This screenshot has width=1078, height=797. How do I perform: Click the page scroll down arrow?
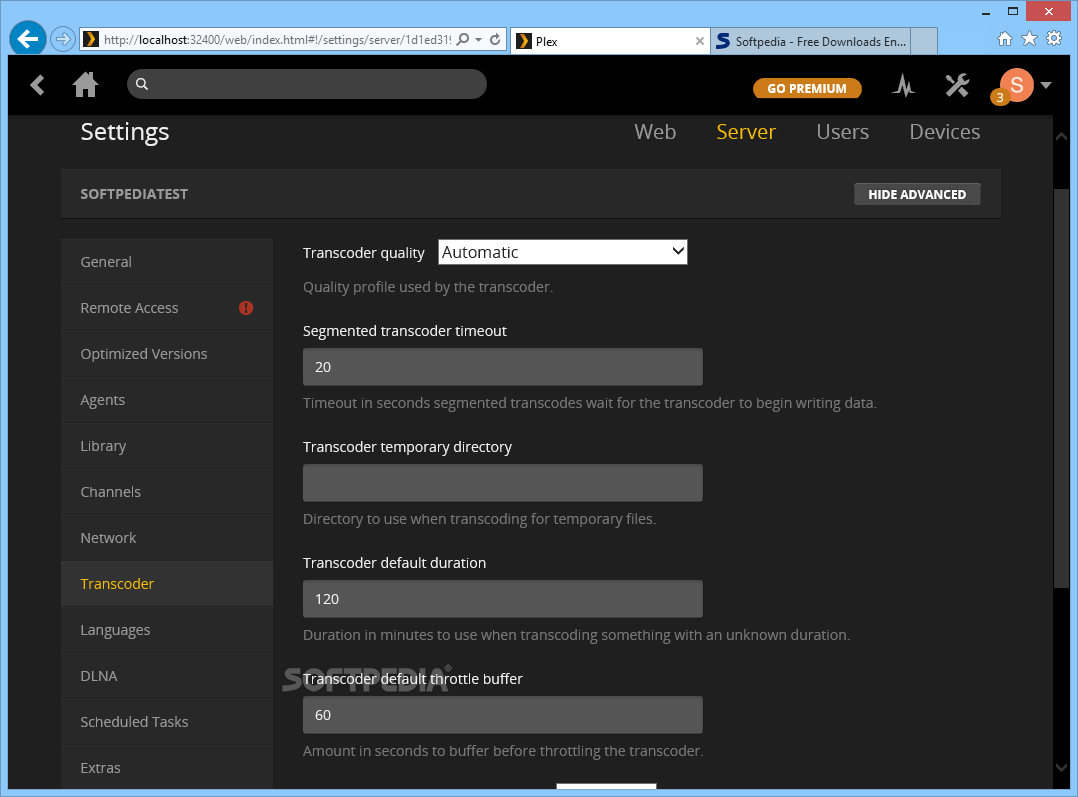coord(1062,767)
